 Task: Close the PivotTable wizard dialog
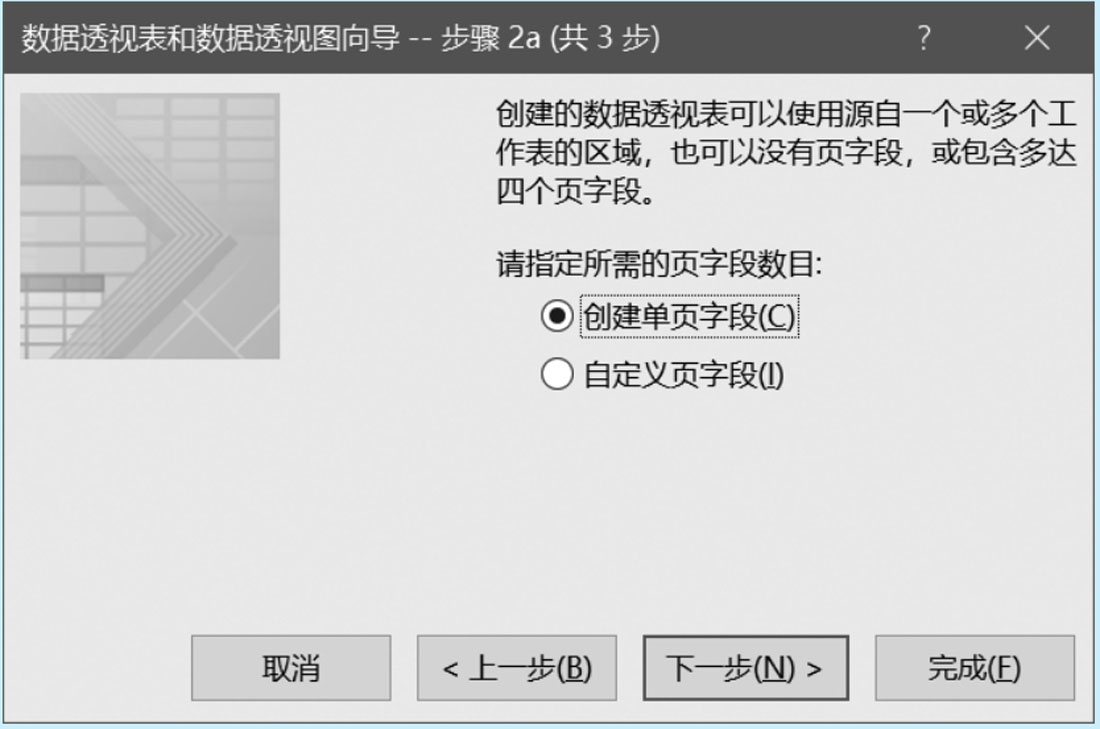click(1037, 38)
